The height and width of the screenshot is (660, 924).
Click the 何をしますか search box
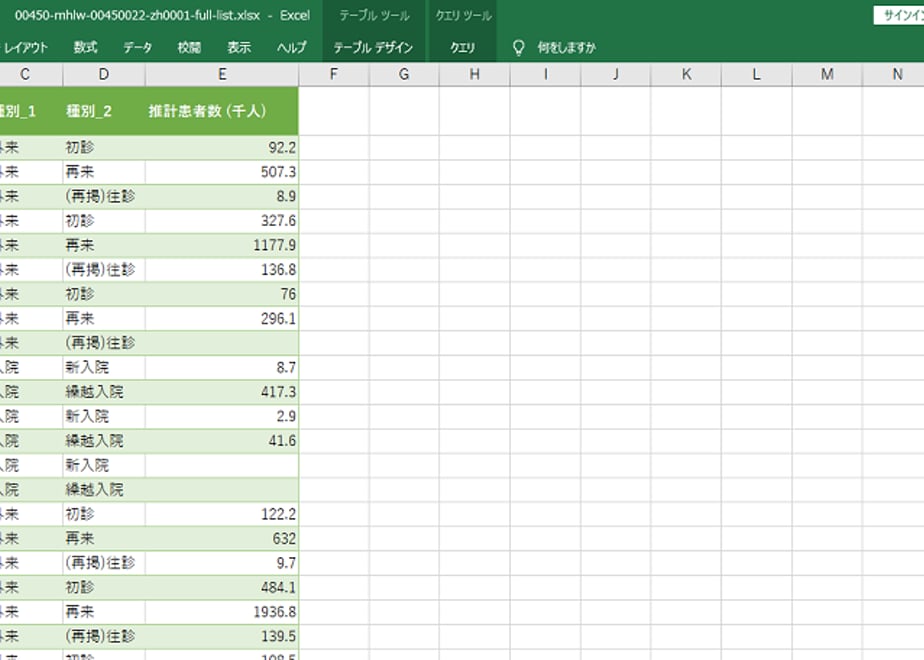click(x=566, y=48)
